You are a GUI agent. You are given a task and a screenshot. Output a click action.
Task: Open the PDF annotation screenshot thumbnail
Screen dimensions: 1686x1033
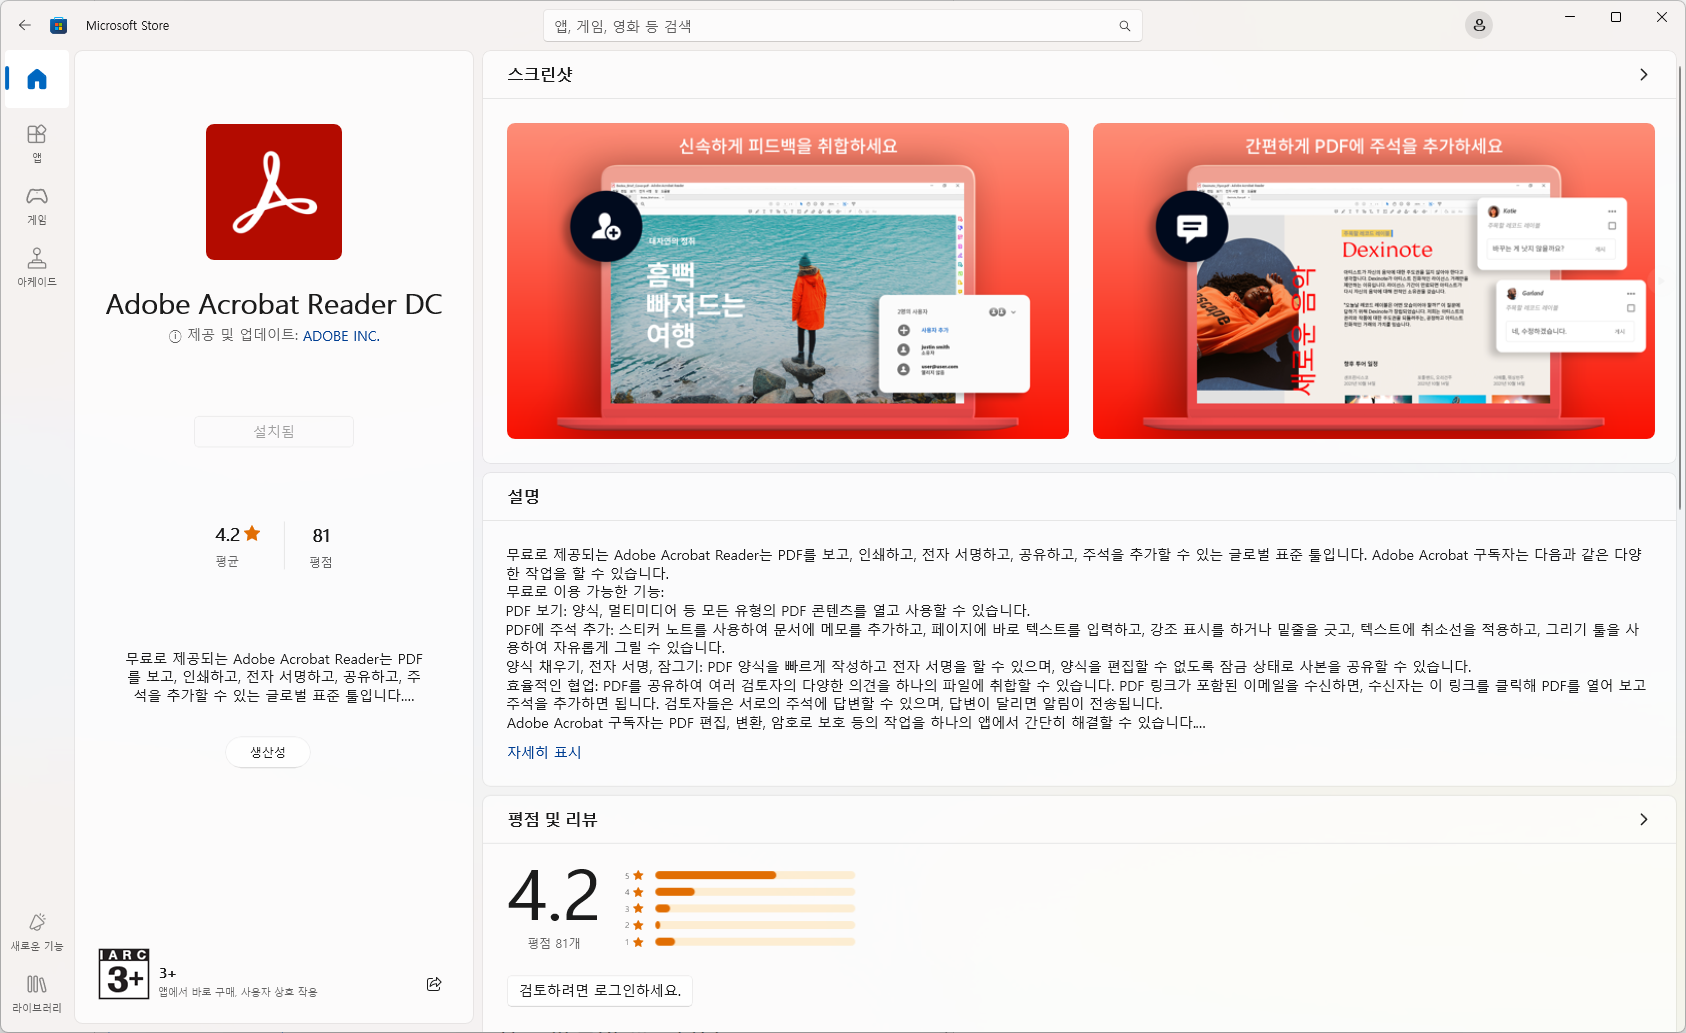(1374, 281)
